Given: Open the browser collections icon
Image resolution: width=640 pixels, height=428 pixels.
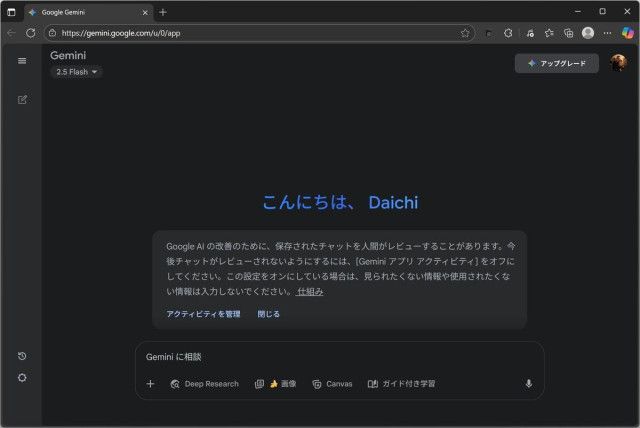Looking at the screenshot, I should [x=569, y=33].
